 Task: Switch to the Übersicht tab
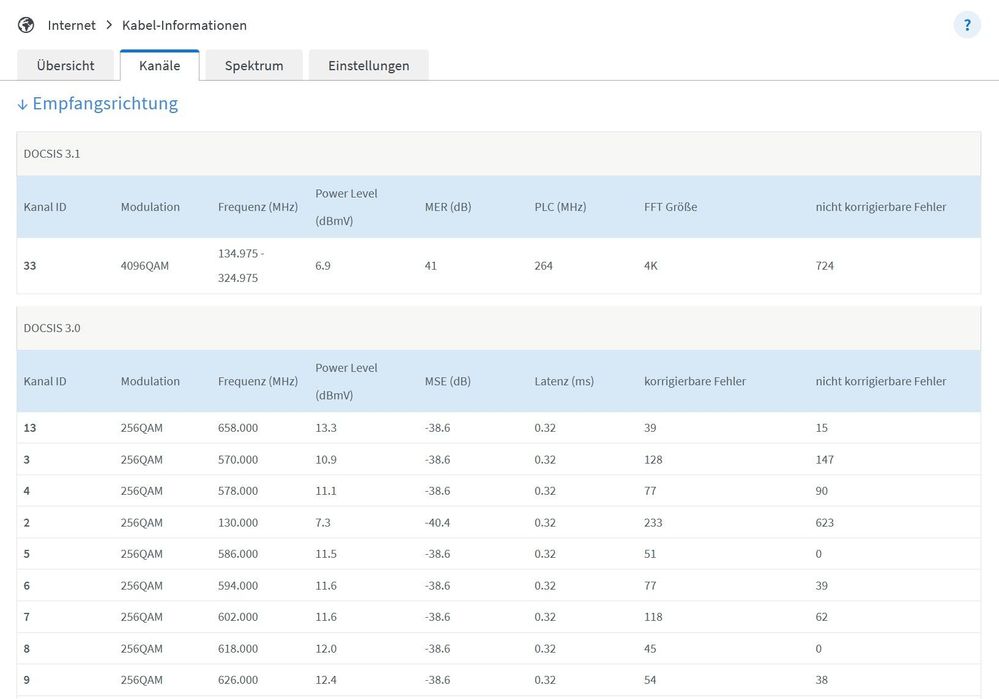pos(66,64)
